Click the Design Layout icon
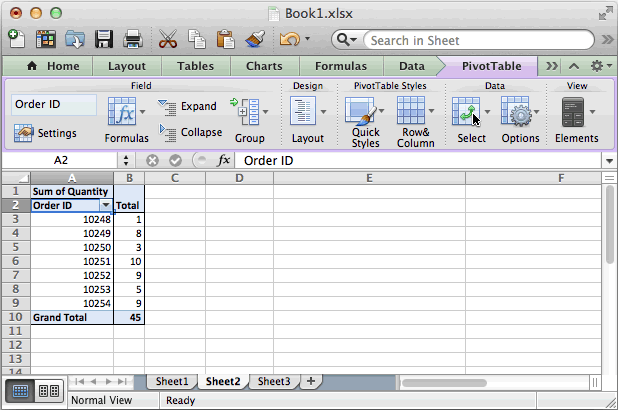 pyautogui.click(x=303, y=112)
